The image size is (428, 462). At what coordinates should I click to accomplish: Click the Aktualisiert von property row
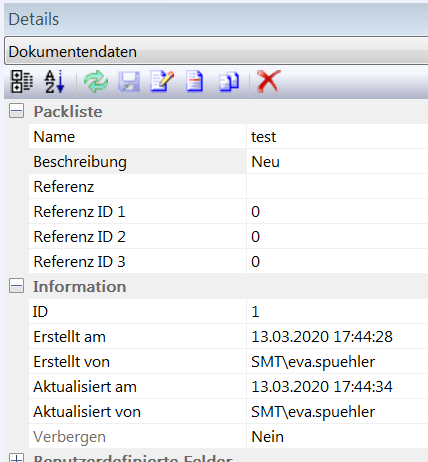tap(228, 412)
